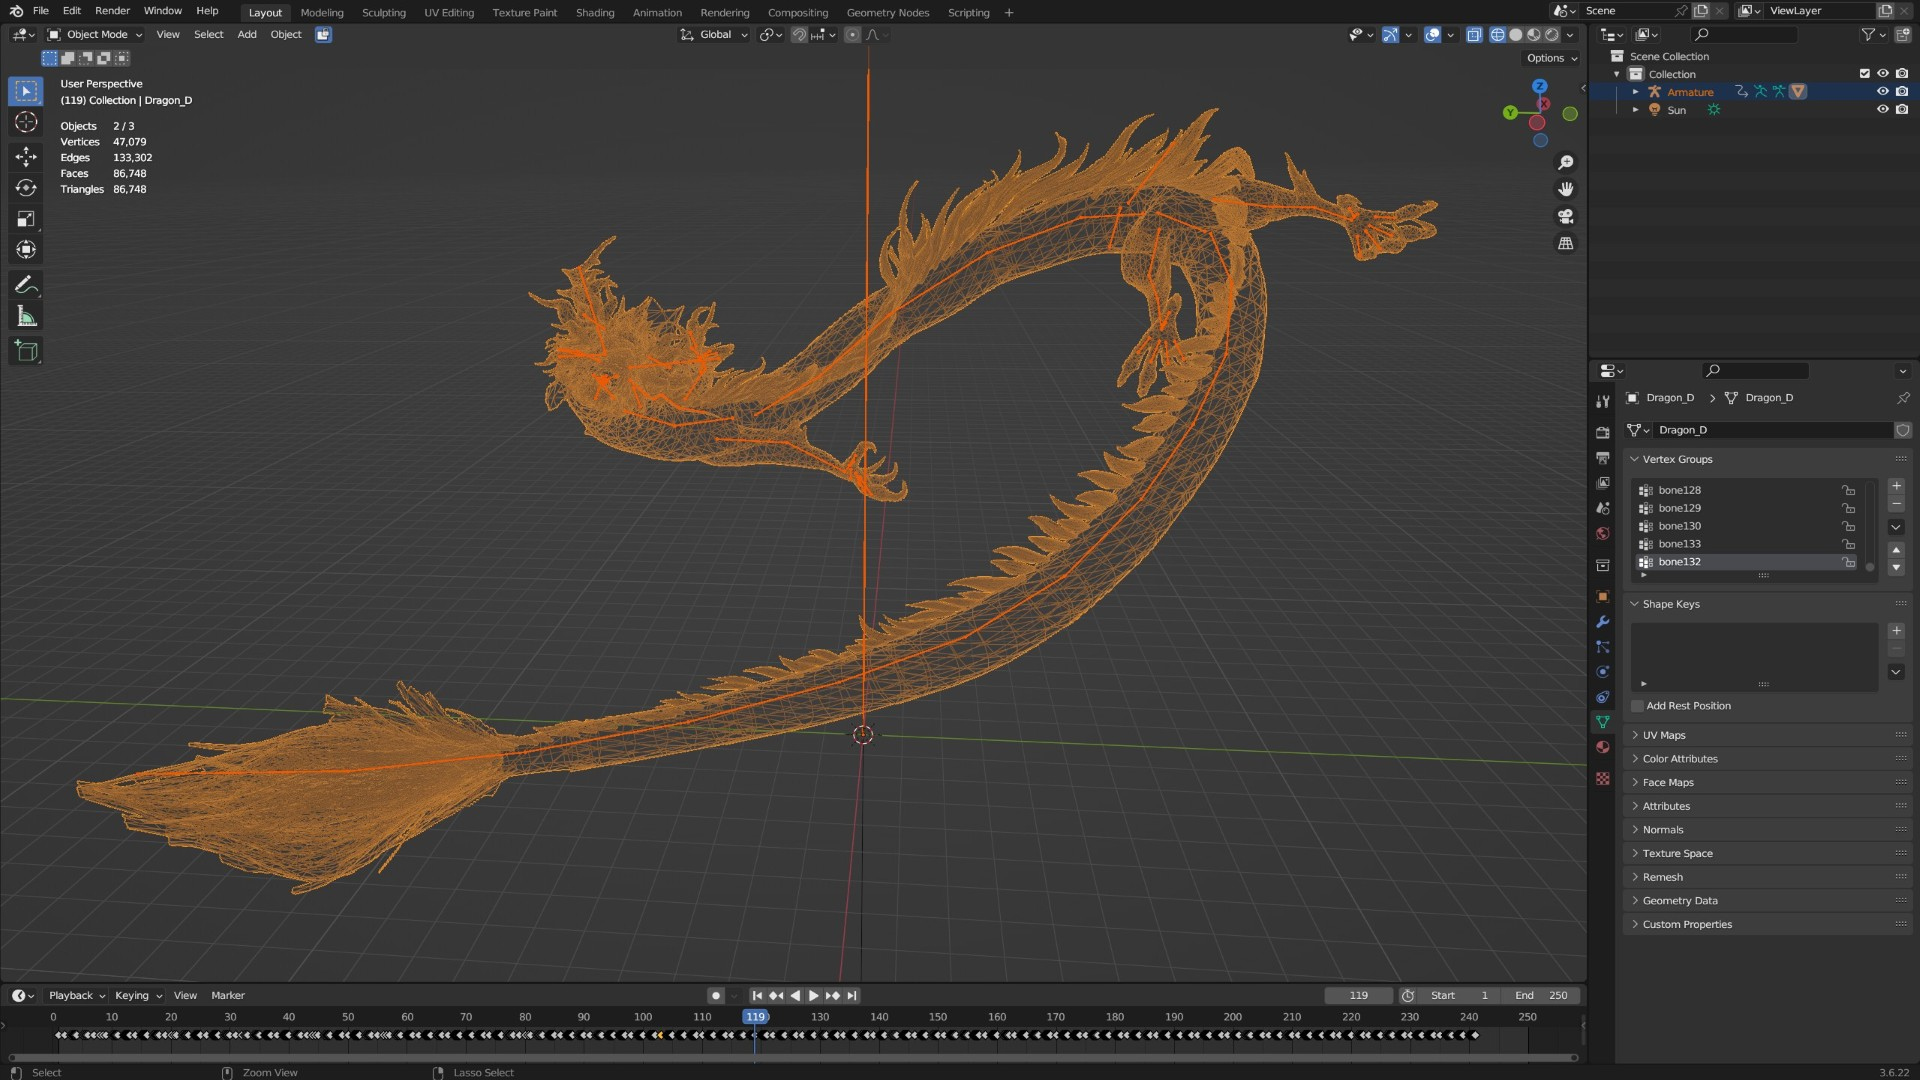Open vertex group specials dropdown arrow
Image resolution: width=1920 pixels, height=1080 pixels.
coord(1896,527)
